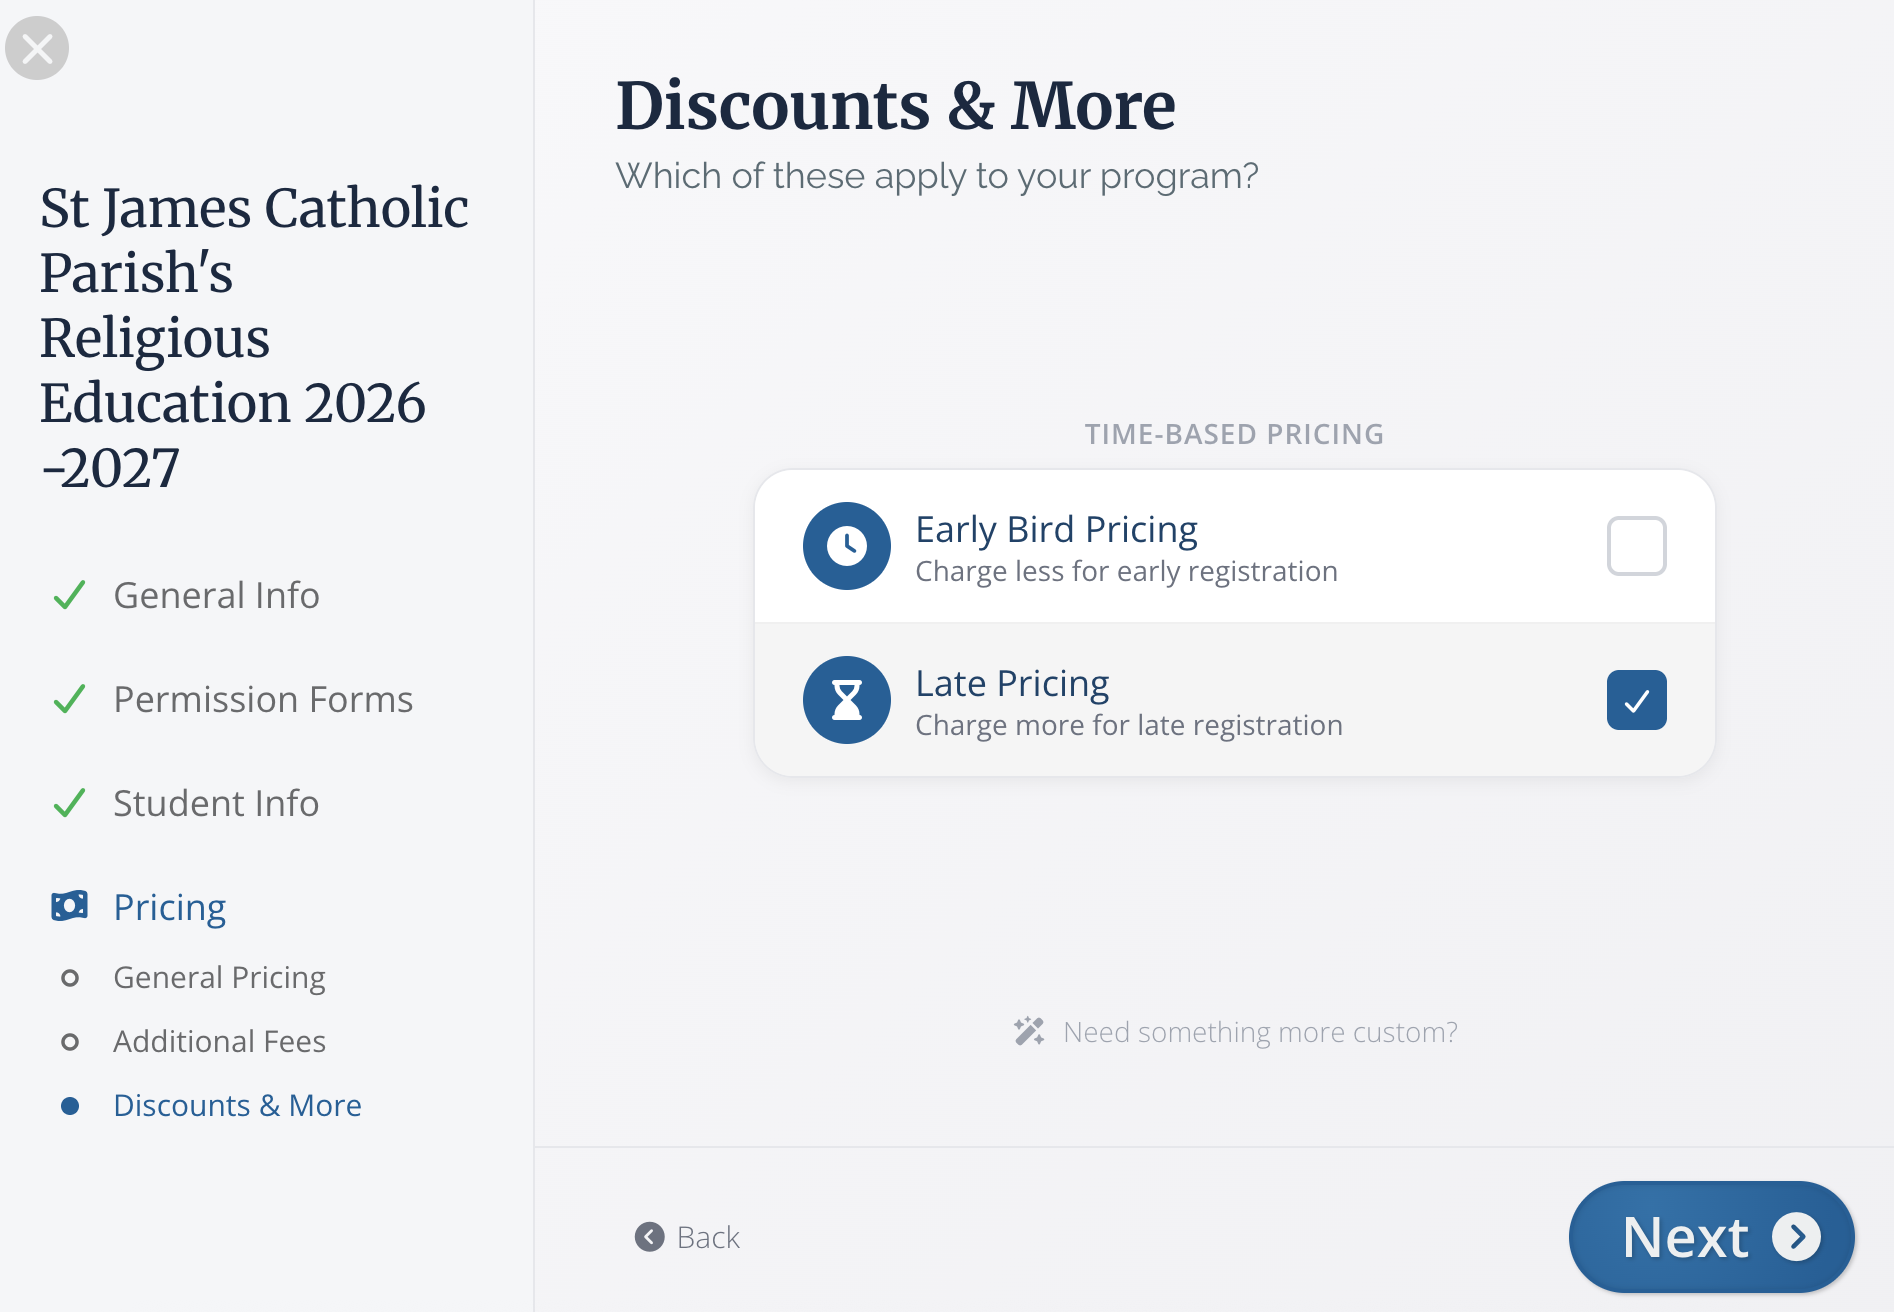Click the Pricing money bill icon
The height and width of the screenshot is (1312, 1894).
[x=69, y=907]
